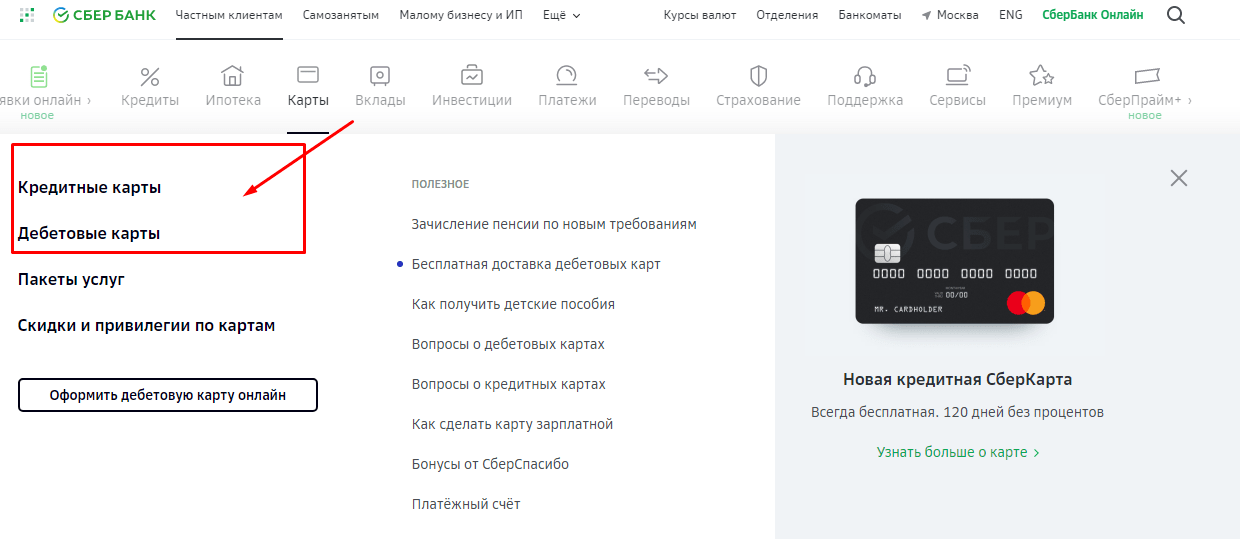Open Платёжный счёт link
The width and height of the screenshot is (1240, 539).
[x=466, y=504]
